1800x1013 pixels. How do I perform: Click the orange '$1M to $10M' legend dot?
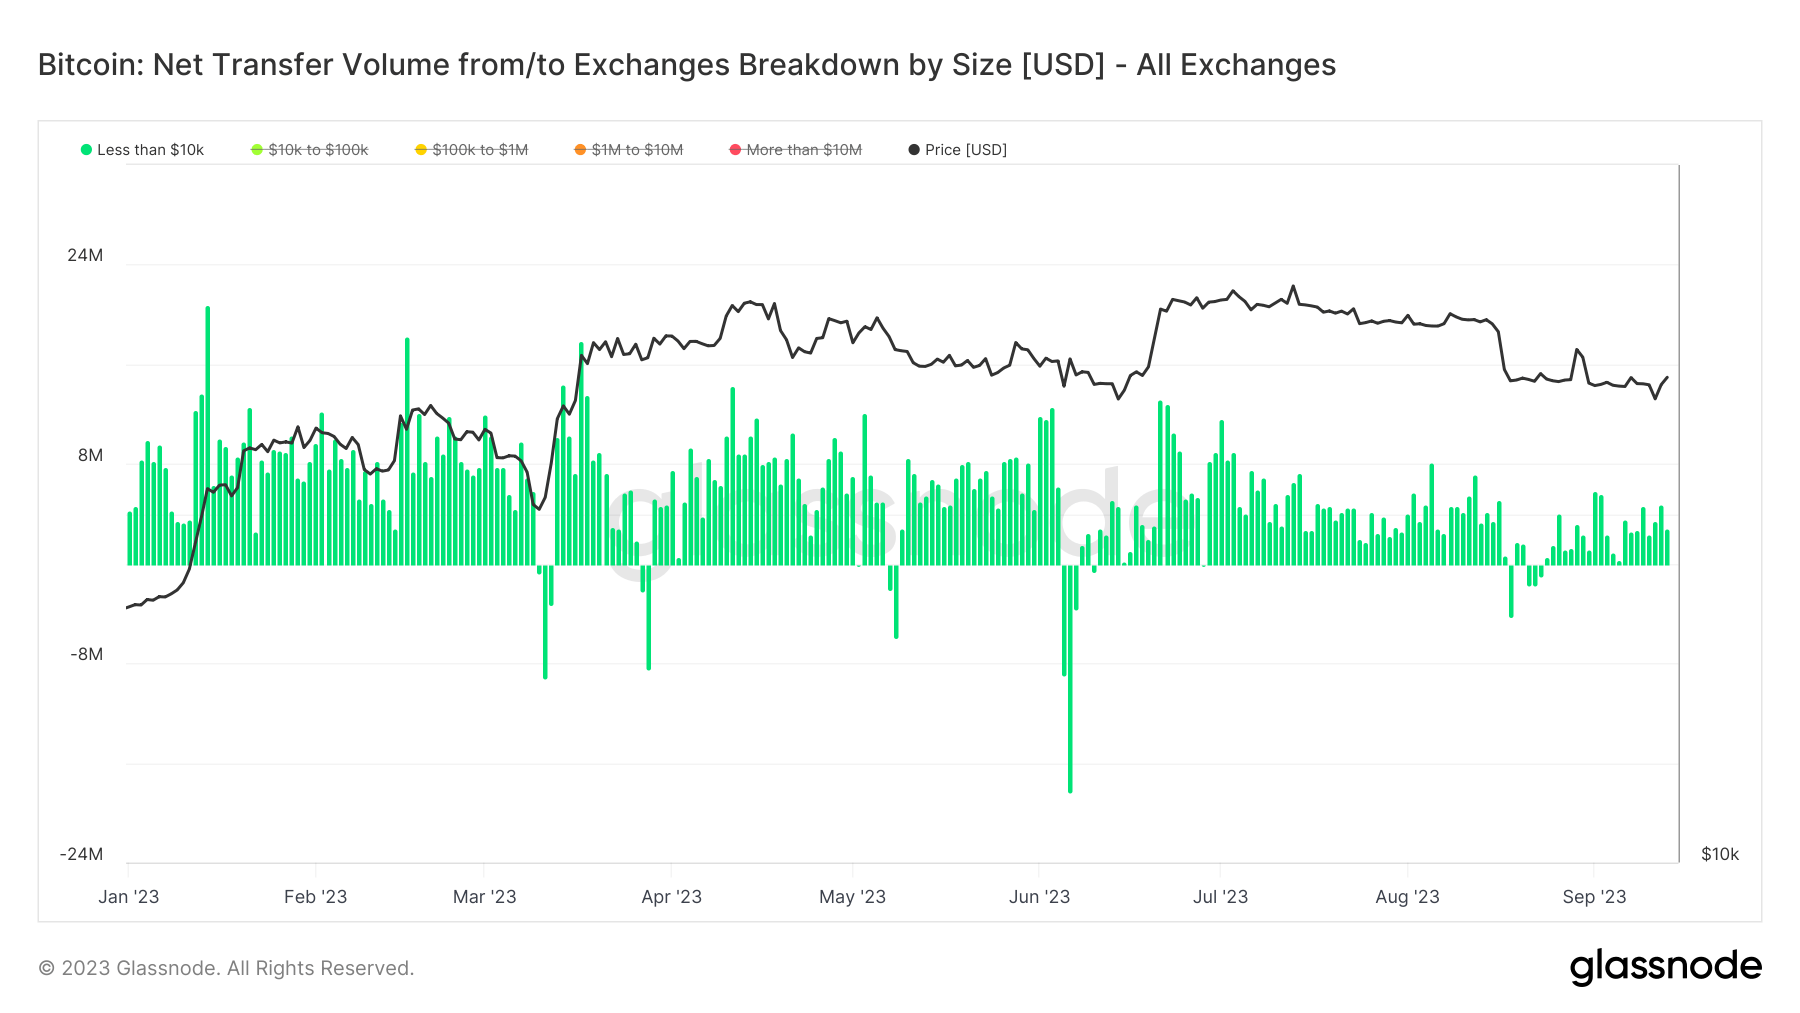coord(580,150)
